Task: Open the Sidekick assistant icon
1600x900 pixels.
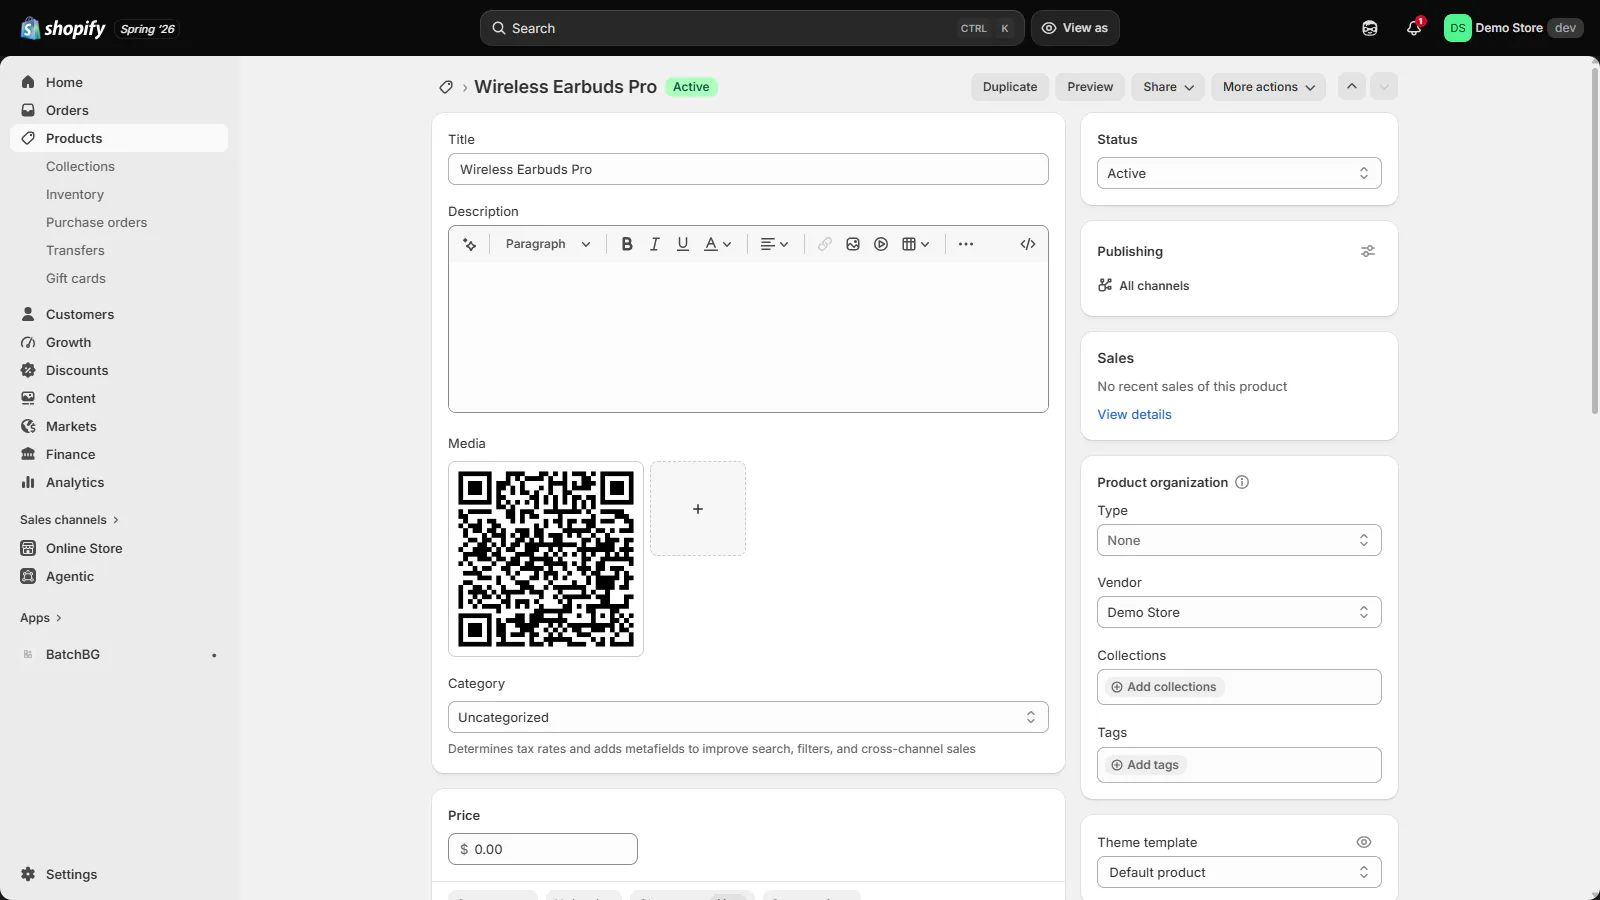Action: [x=1370, y=28]
